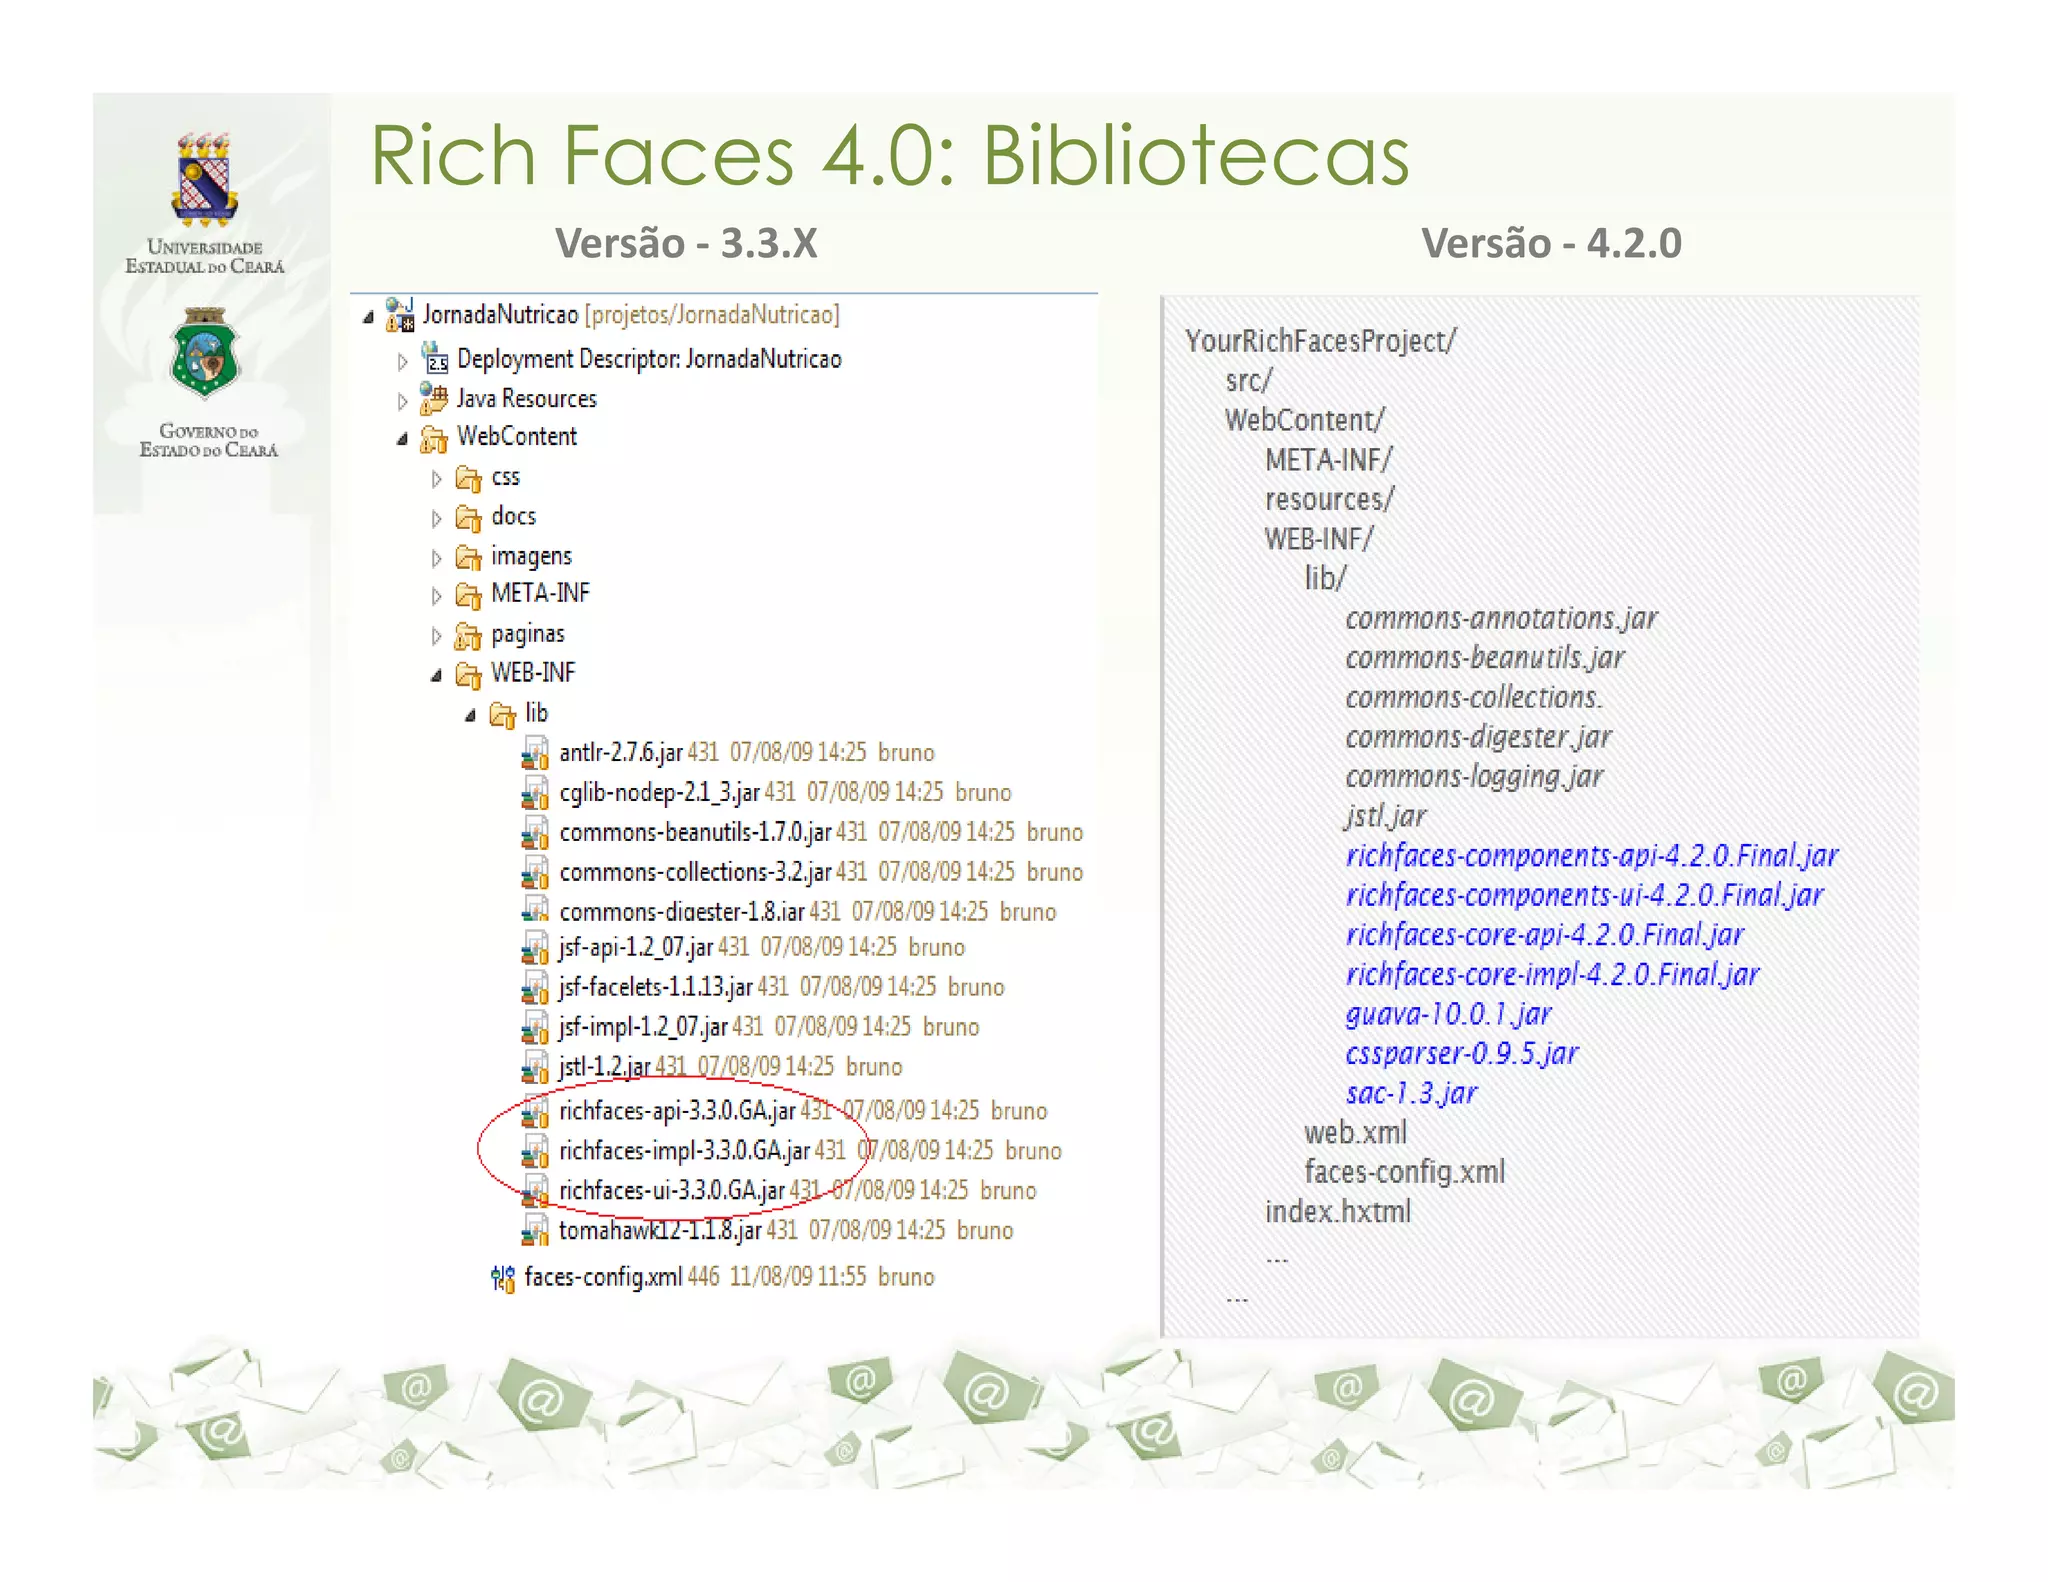2048x1582 pixels.
Task: Click the JornadaNutricao project icon
Action: coord(401,315)
